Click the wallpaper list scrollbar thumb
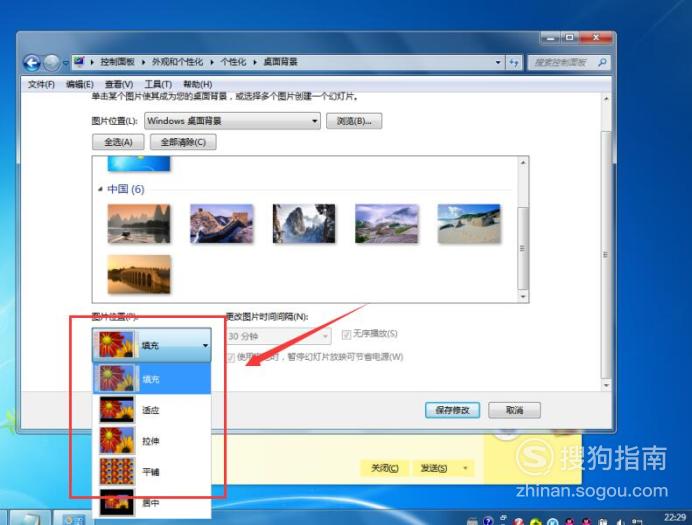The height and width of the screenshot is (525, 692). pyautogui.click(x=523, y=248)
